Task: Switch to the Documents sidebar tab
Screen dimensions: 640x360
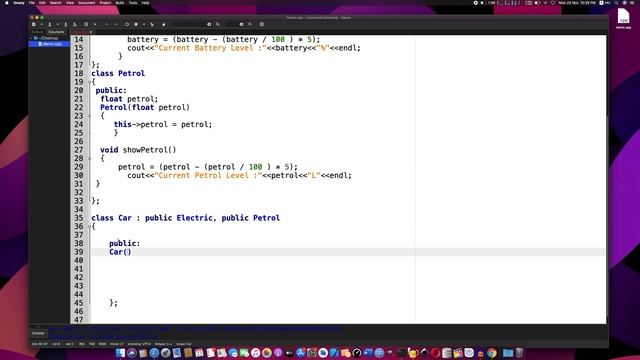Action: [56, 32]
